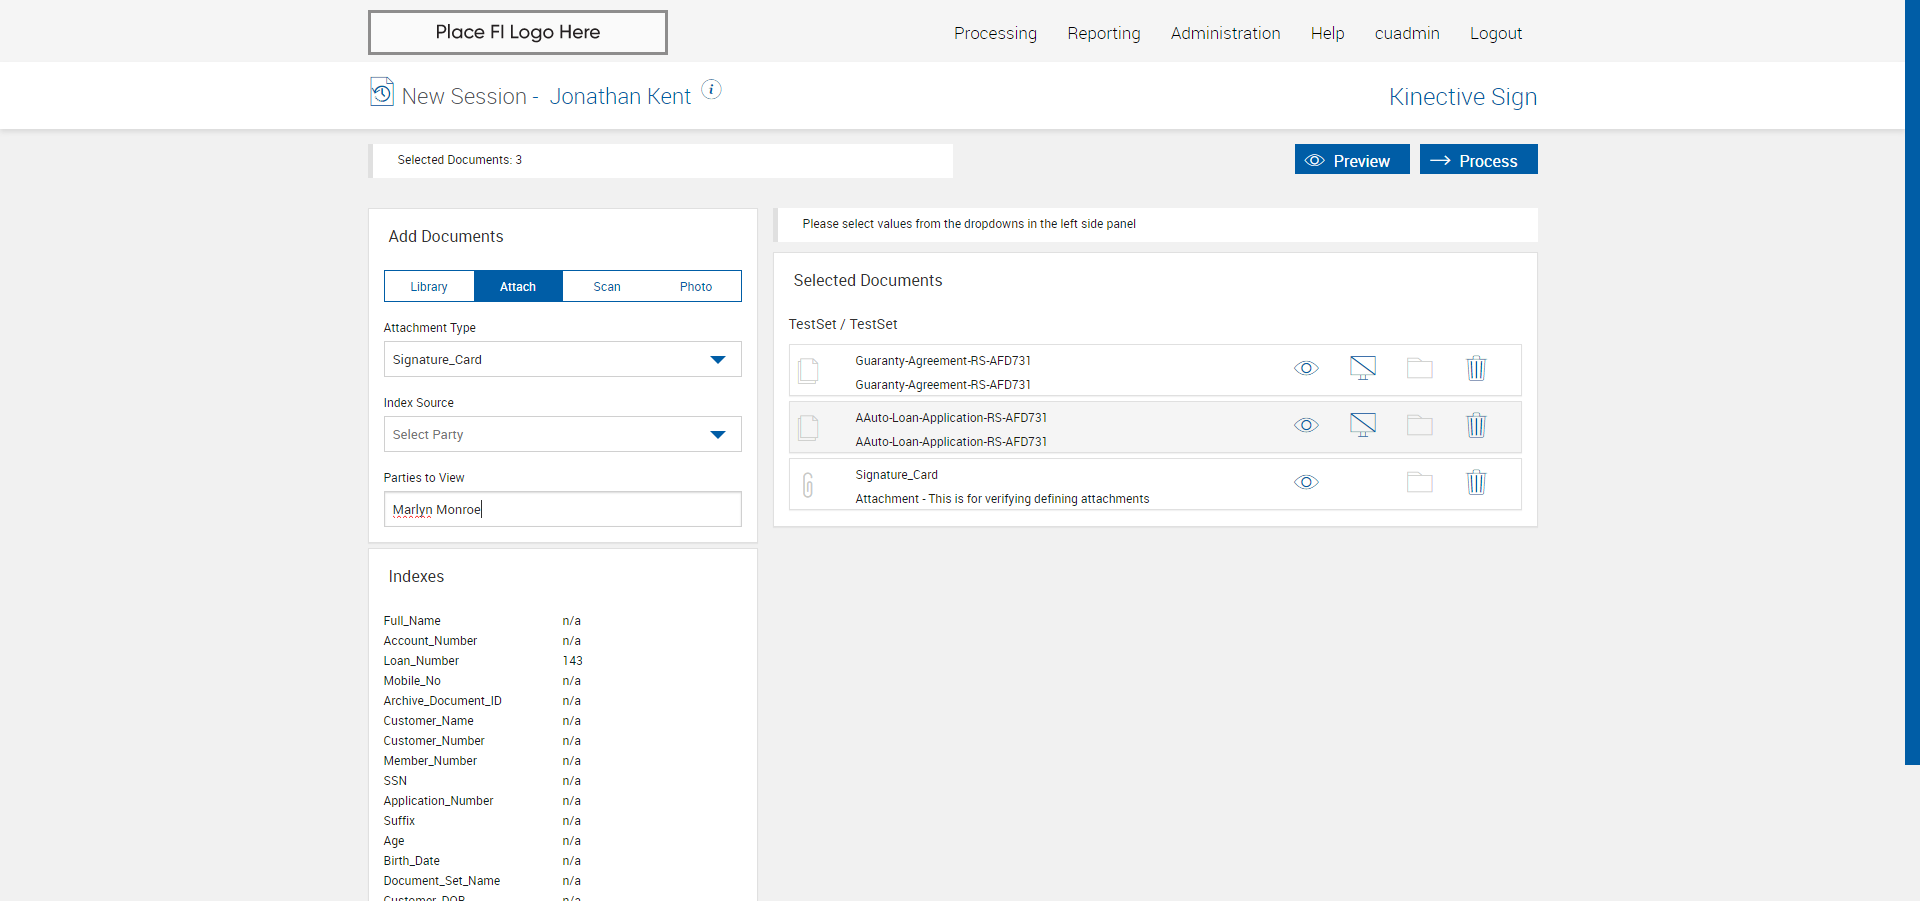This screenshot has height=901, width=1920.
Task: Click the Preview button
Action: [1351, 160]
